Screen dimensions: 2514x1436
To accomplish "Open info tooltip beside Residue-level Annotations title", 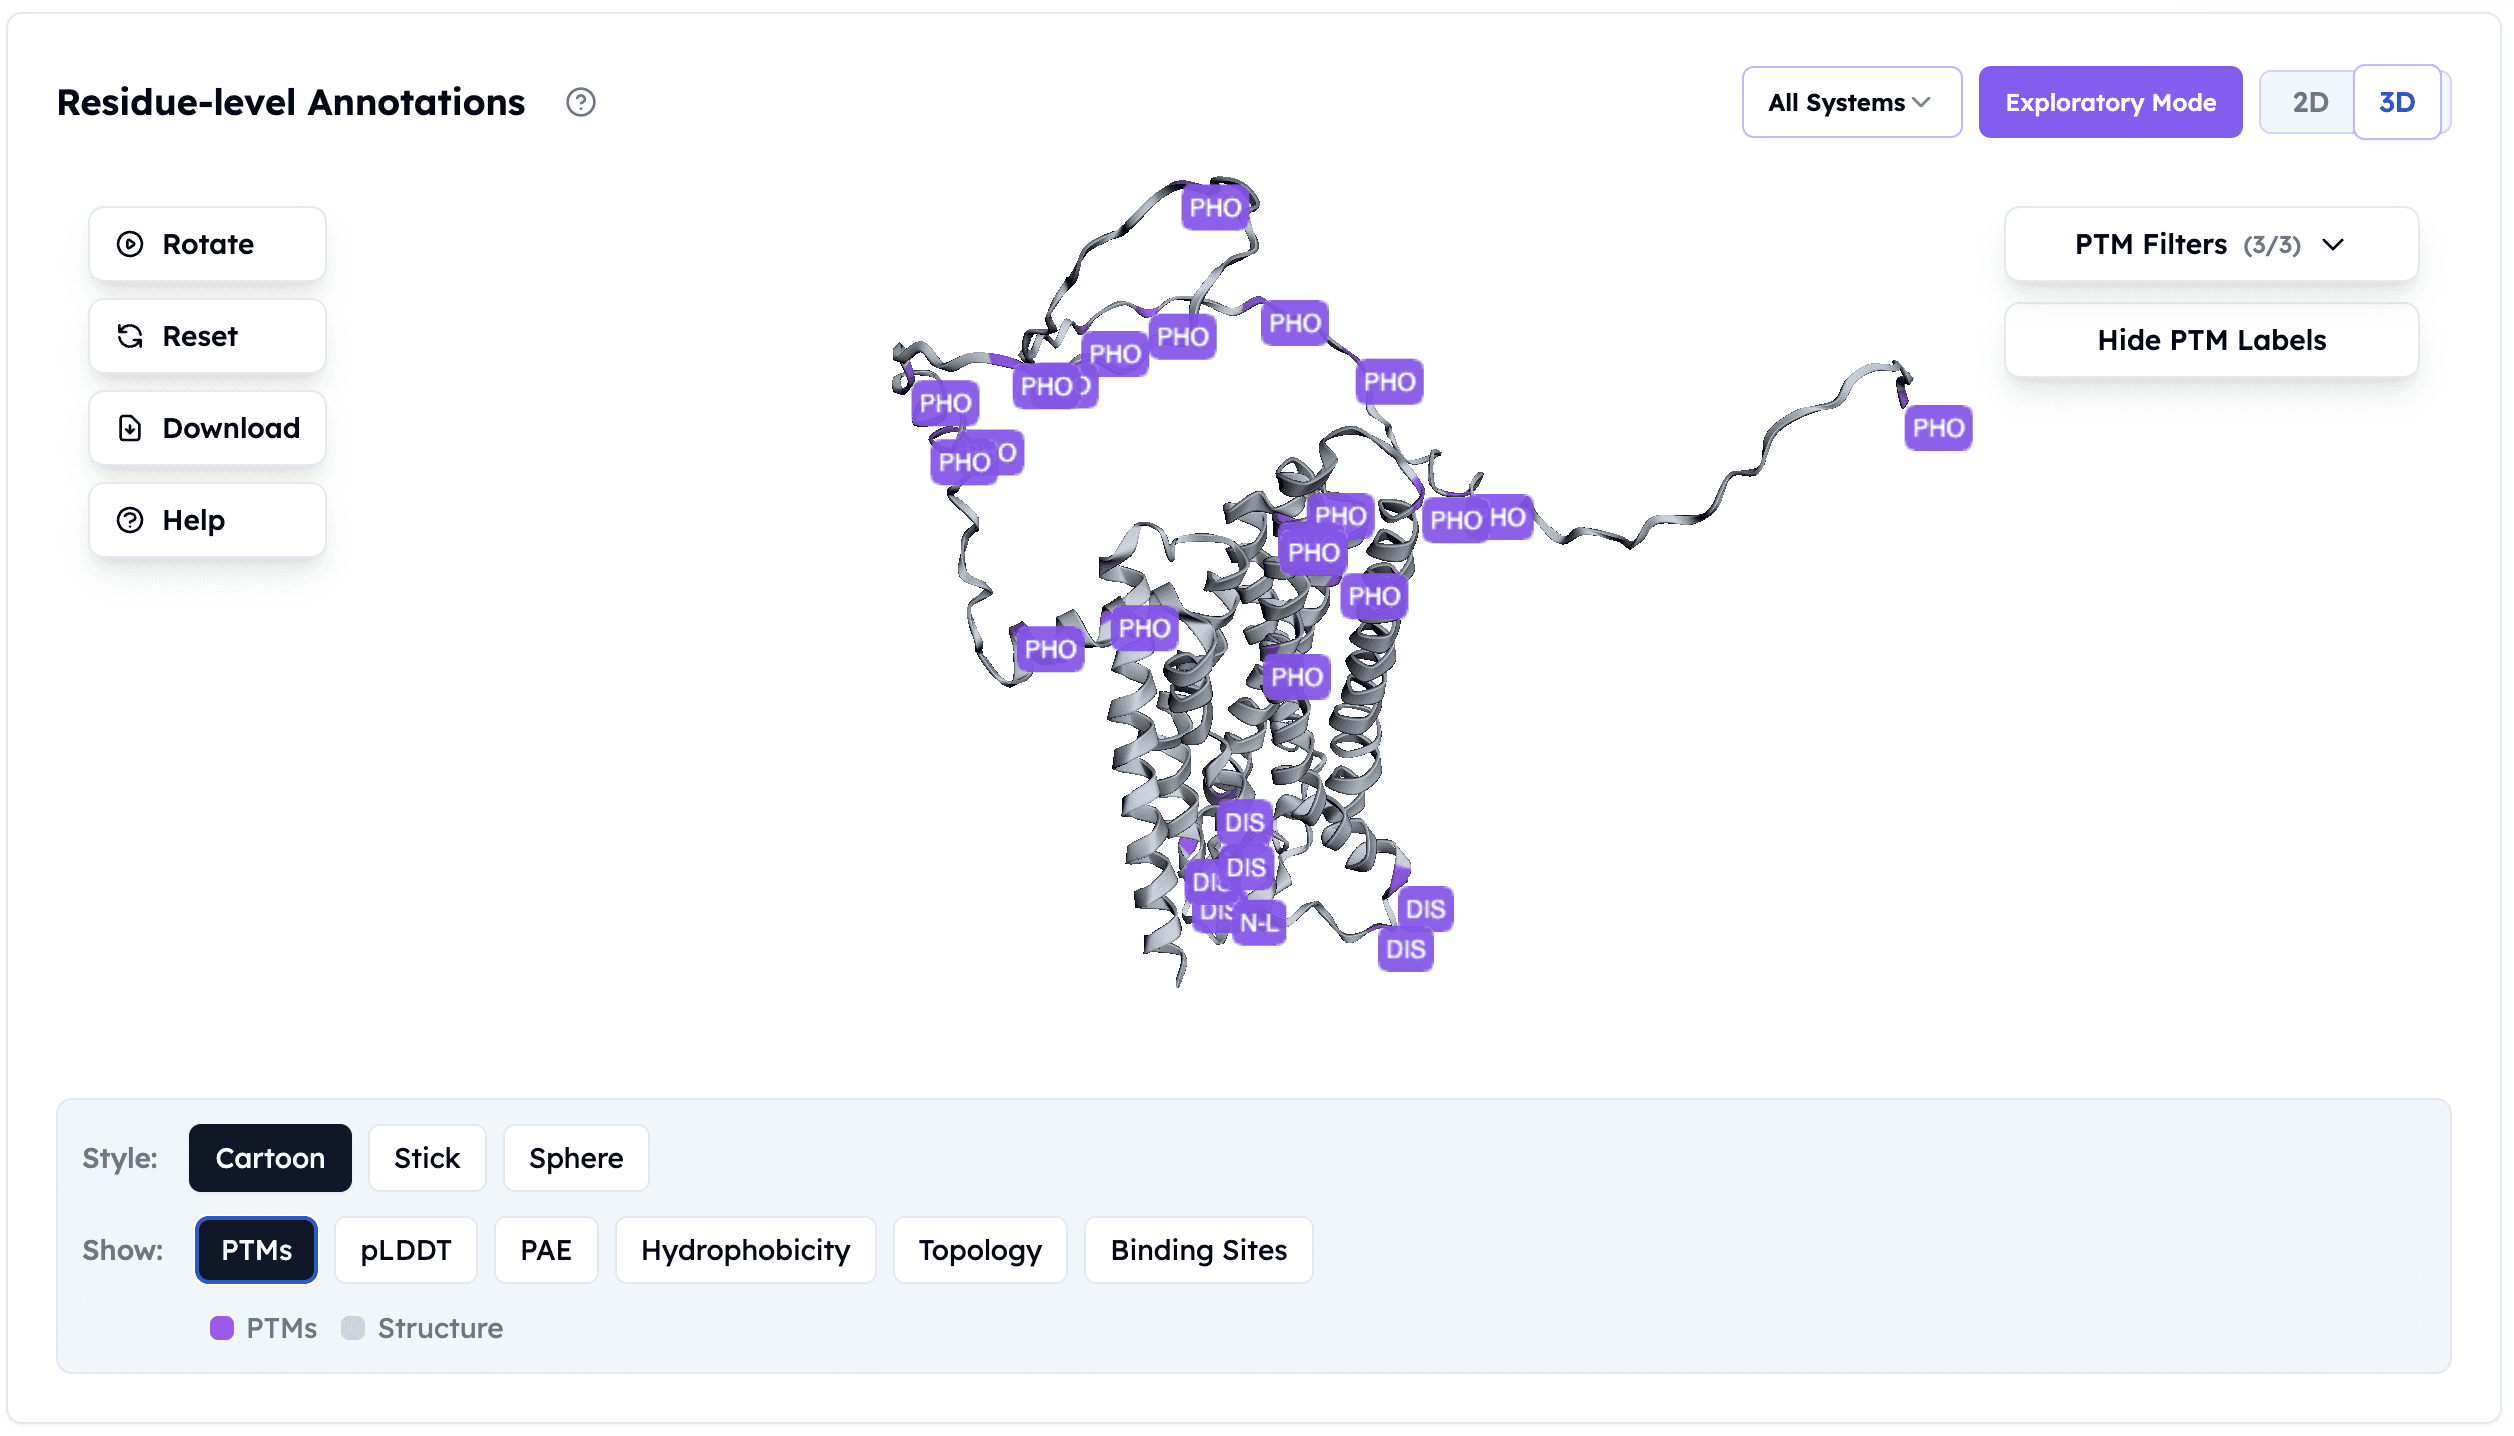I will click(580, 102).
